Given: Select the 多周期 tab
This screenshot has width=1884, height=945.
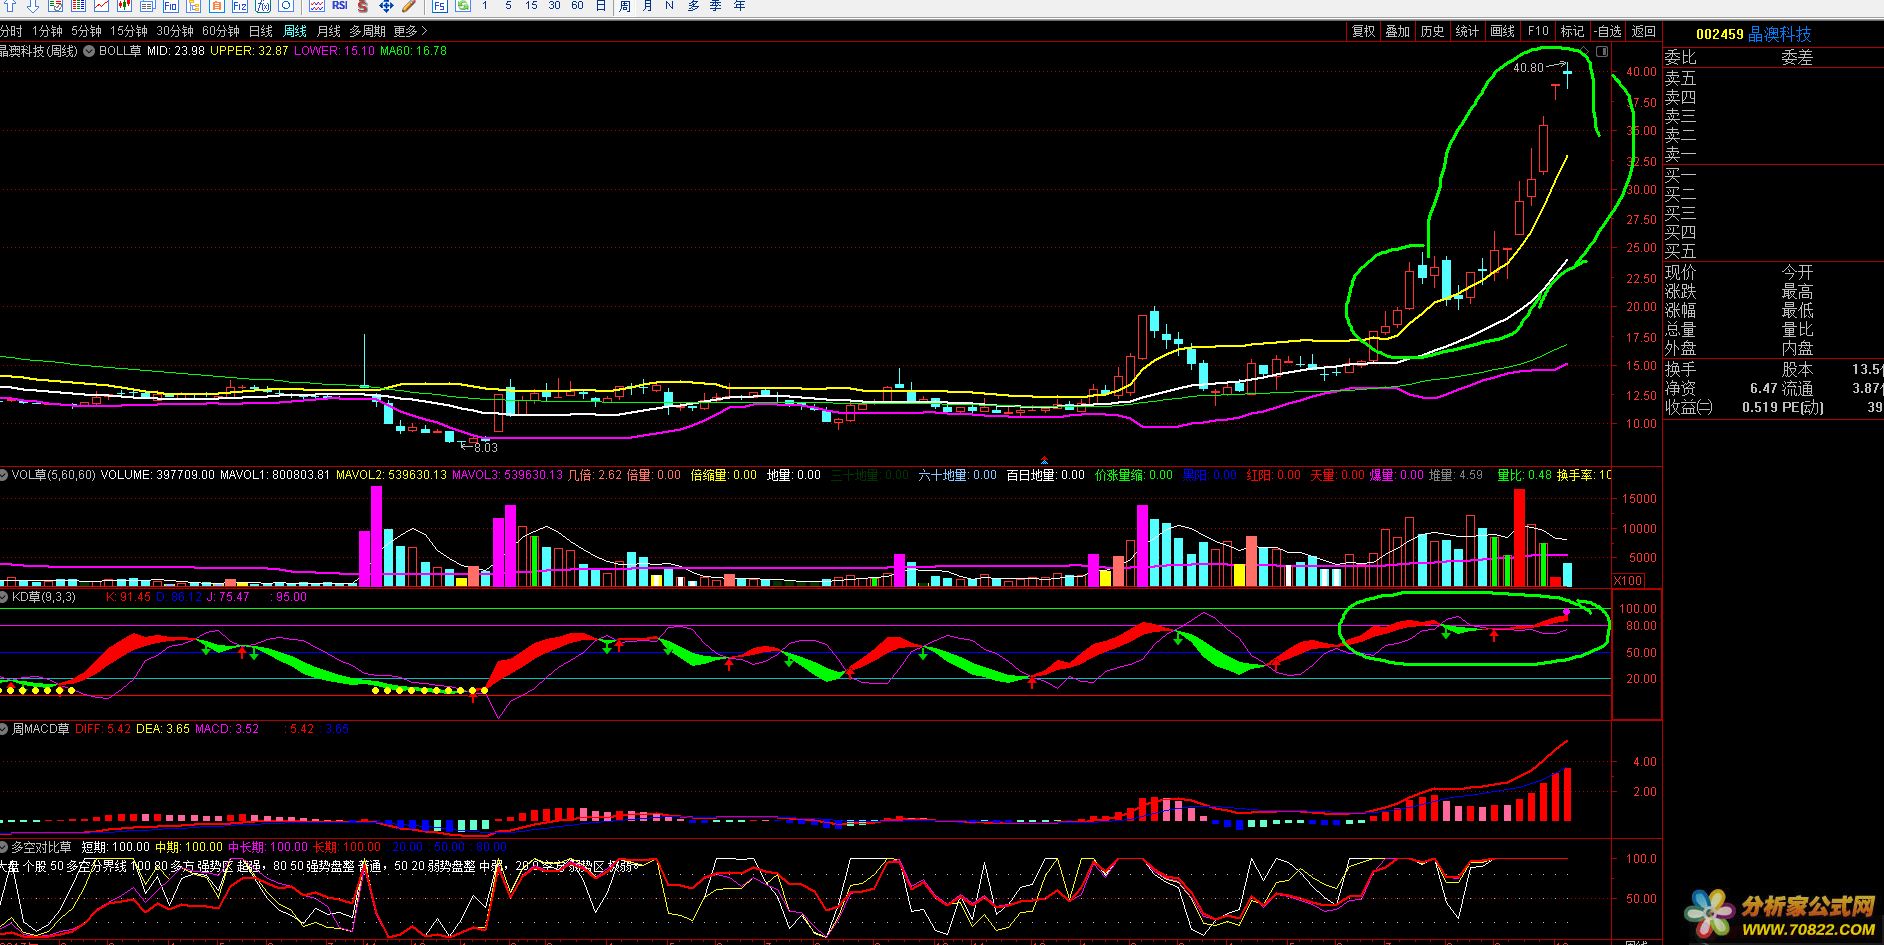Looking at the screenshot, I should coord(367,32).
